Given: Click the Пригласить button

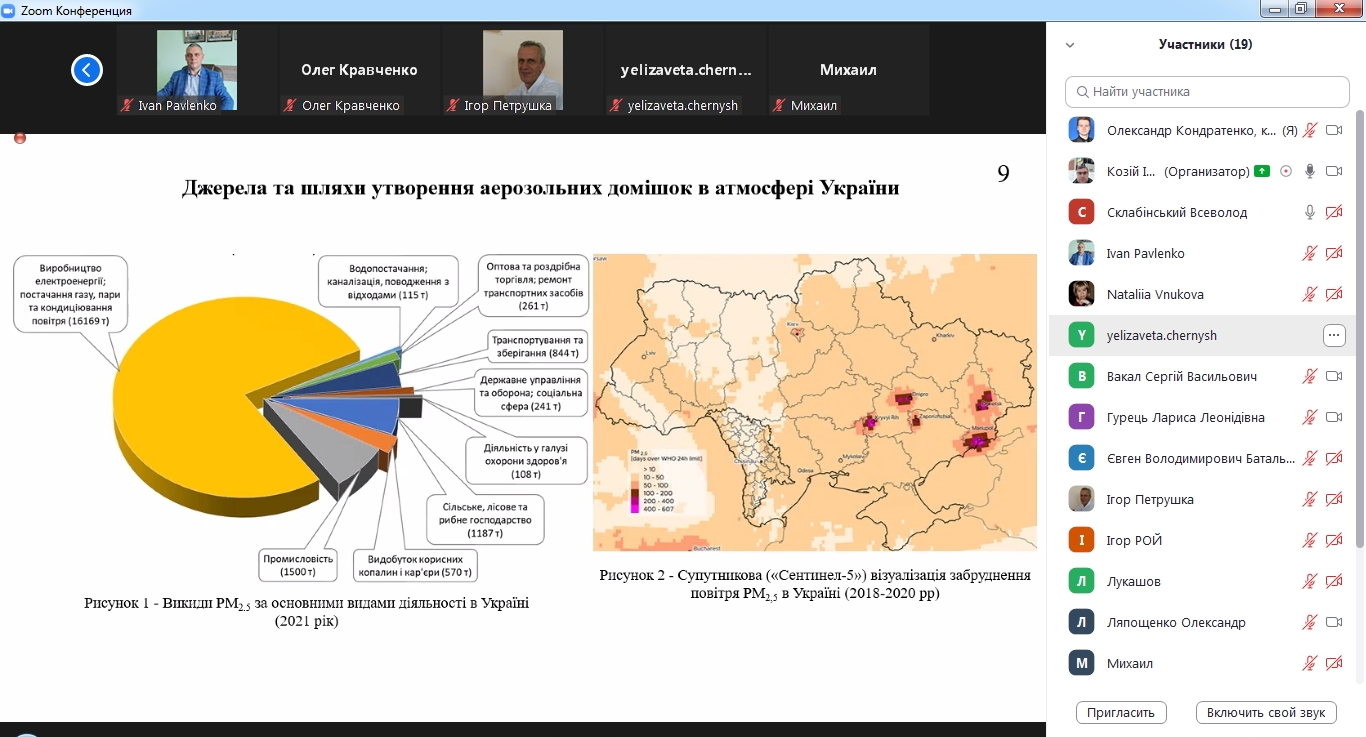Looking at the screenshot, I should tap(1121, 712).
